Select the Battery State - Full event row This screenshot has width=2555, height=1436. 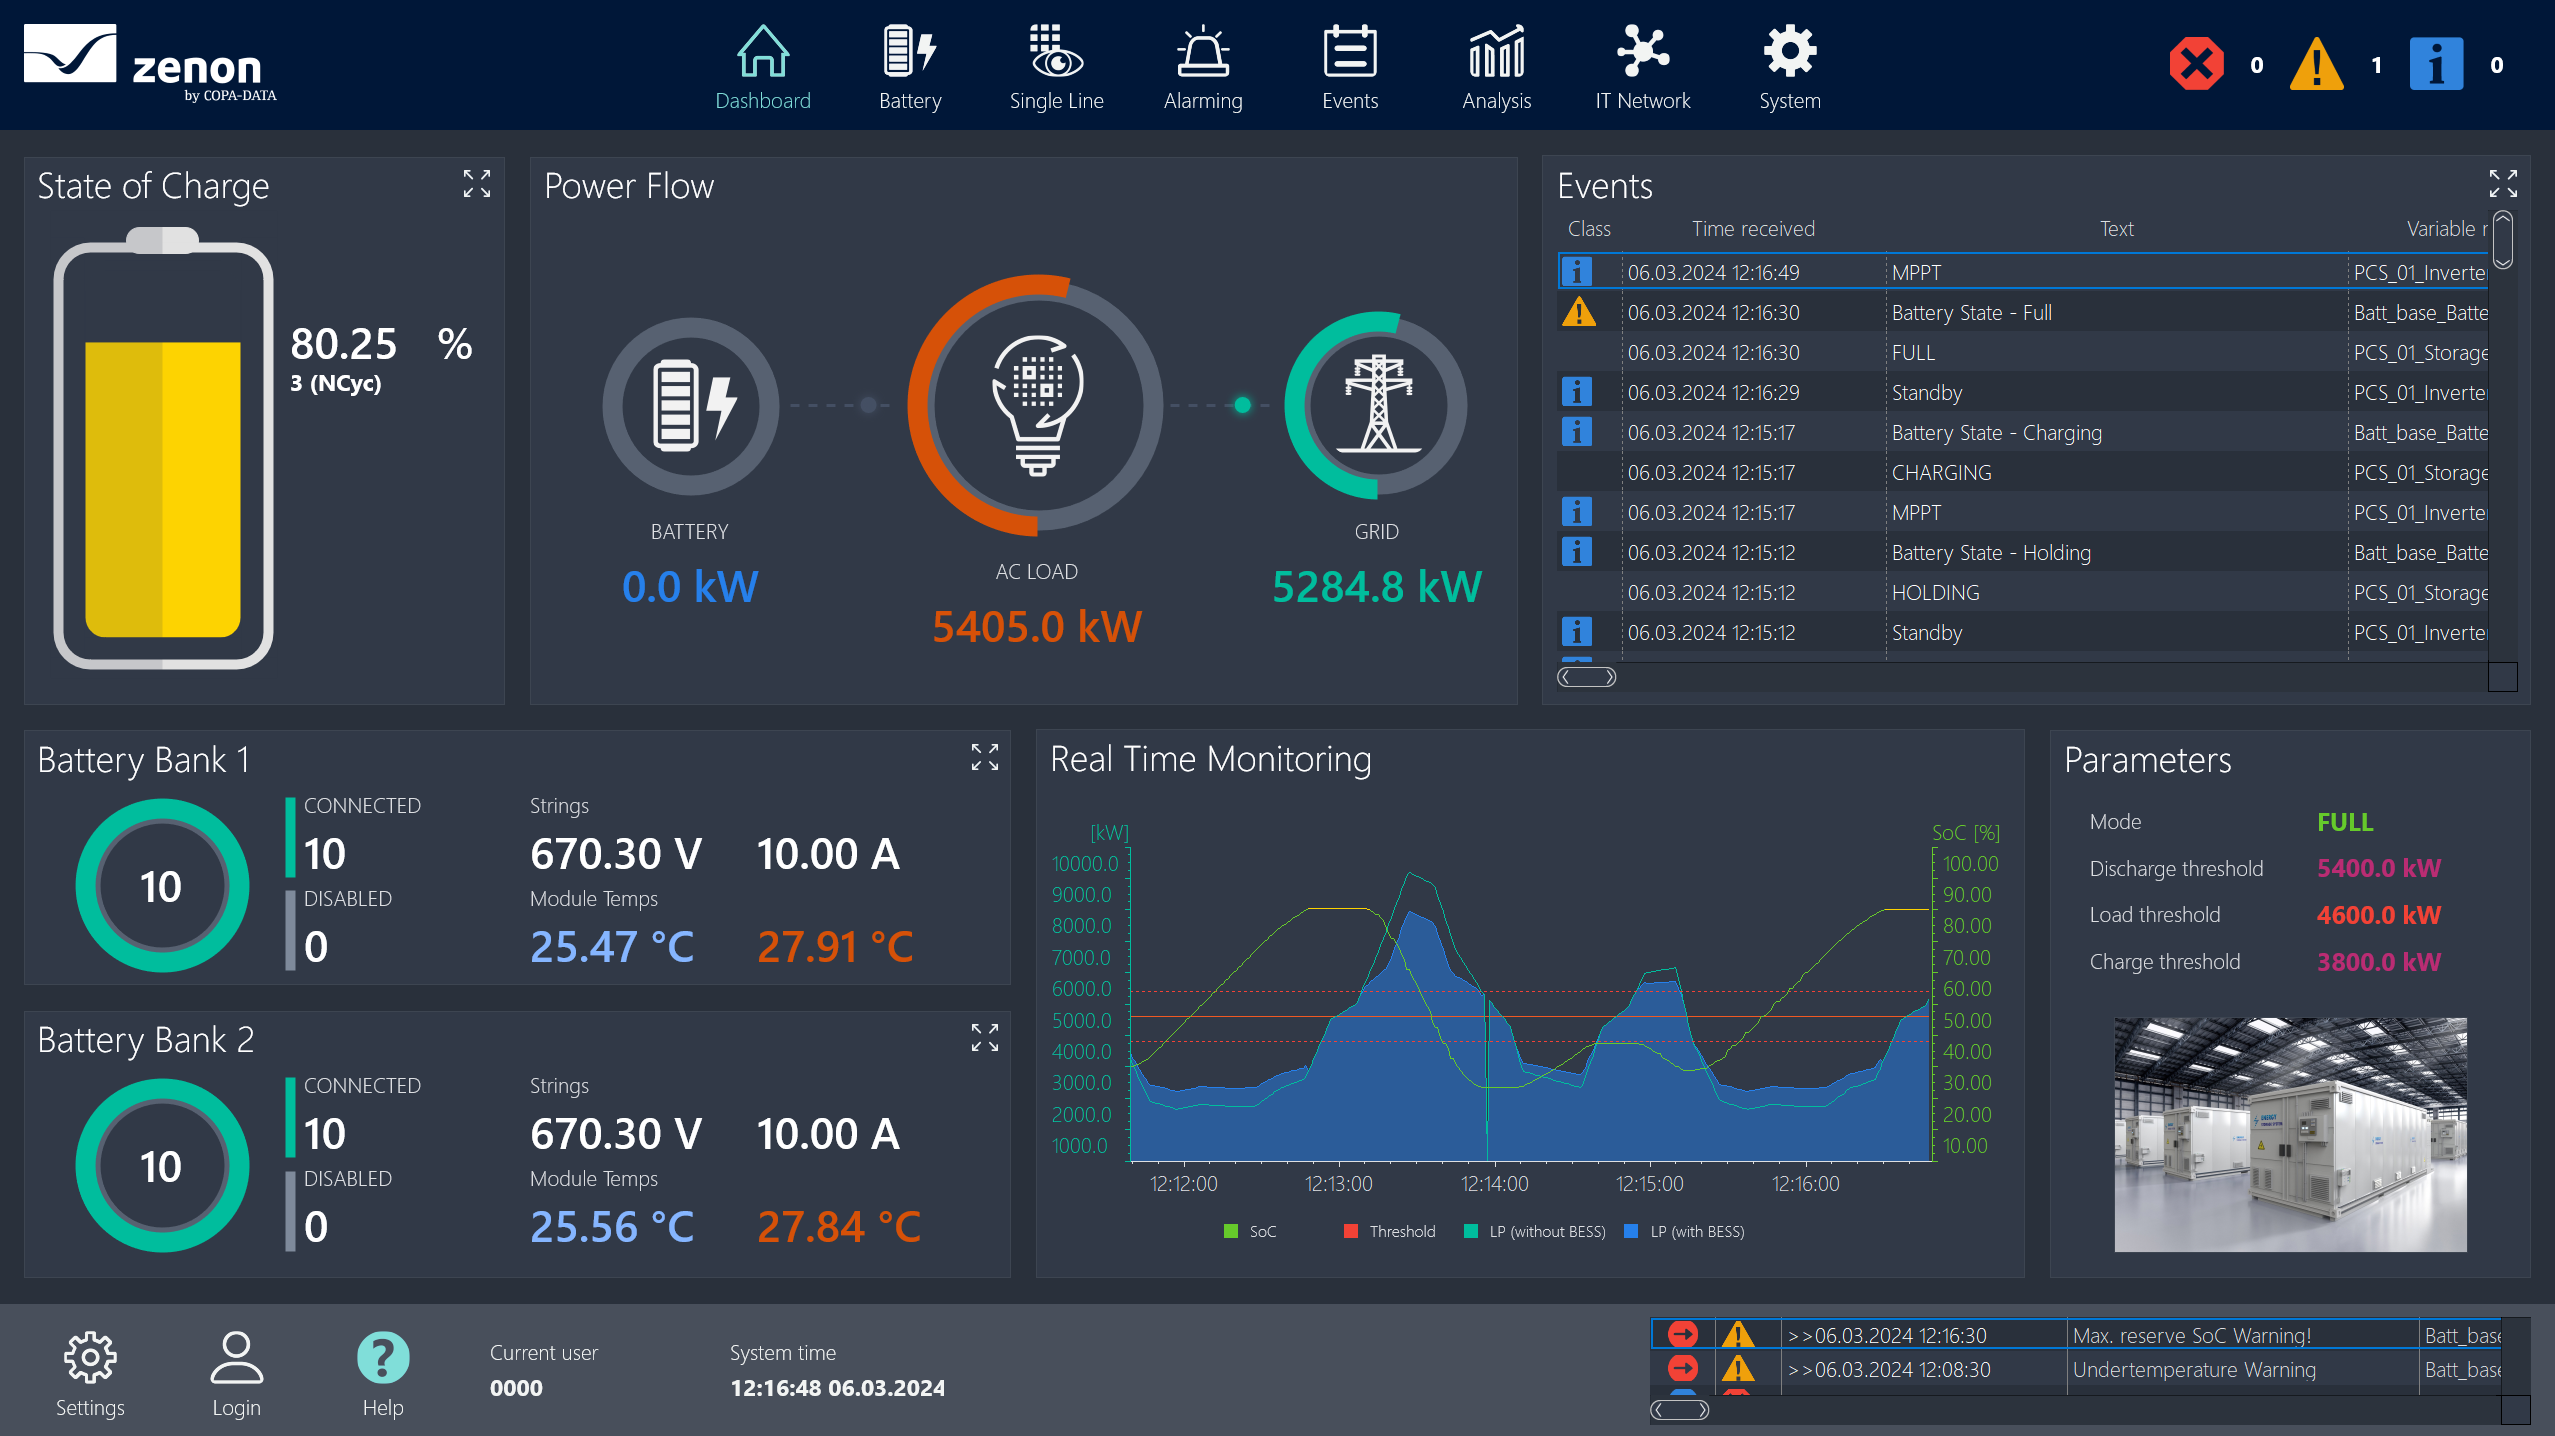pos(1970,313)
